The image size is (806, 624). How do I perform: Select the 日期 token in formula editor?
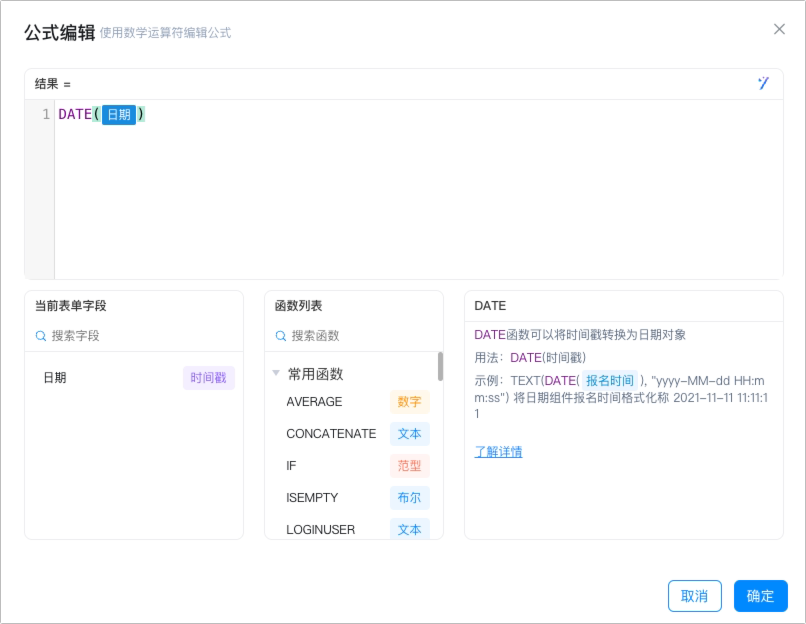119,114
